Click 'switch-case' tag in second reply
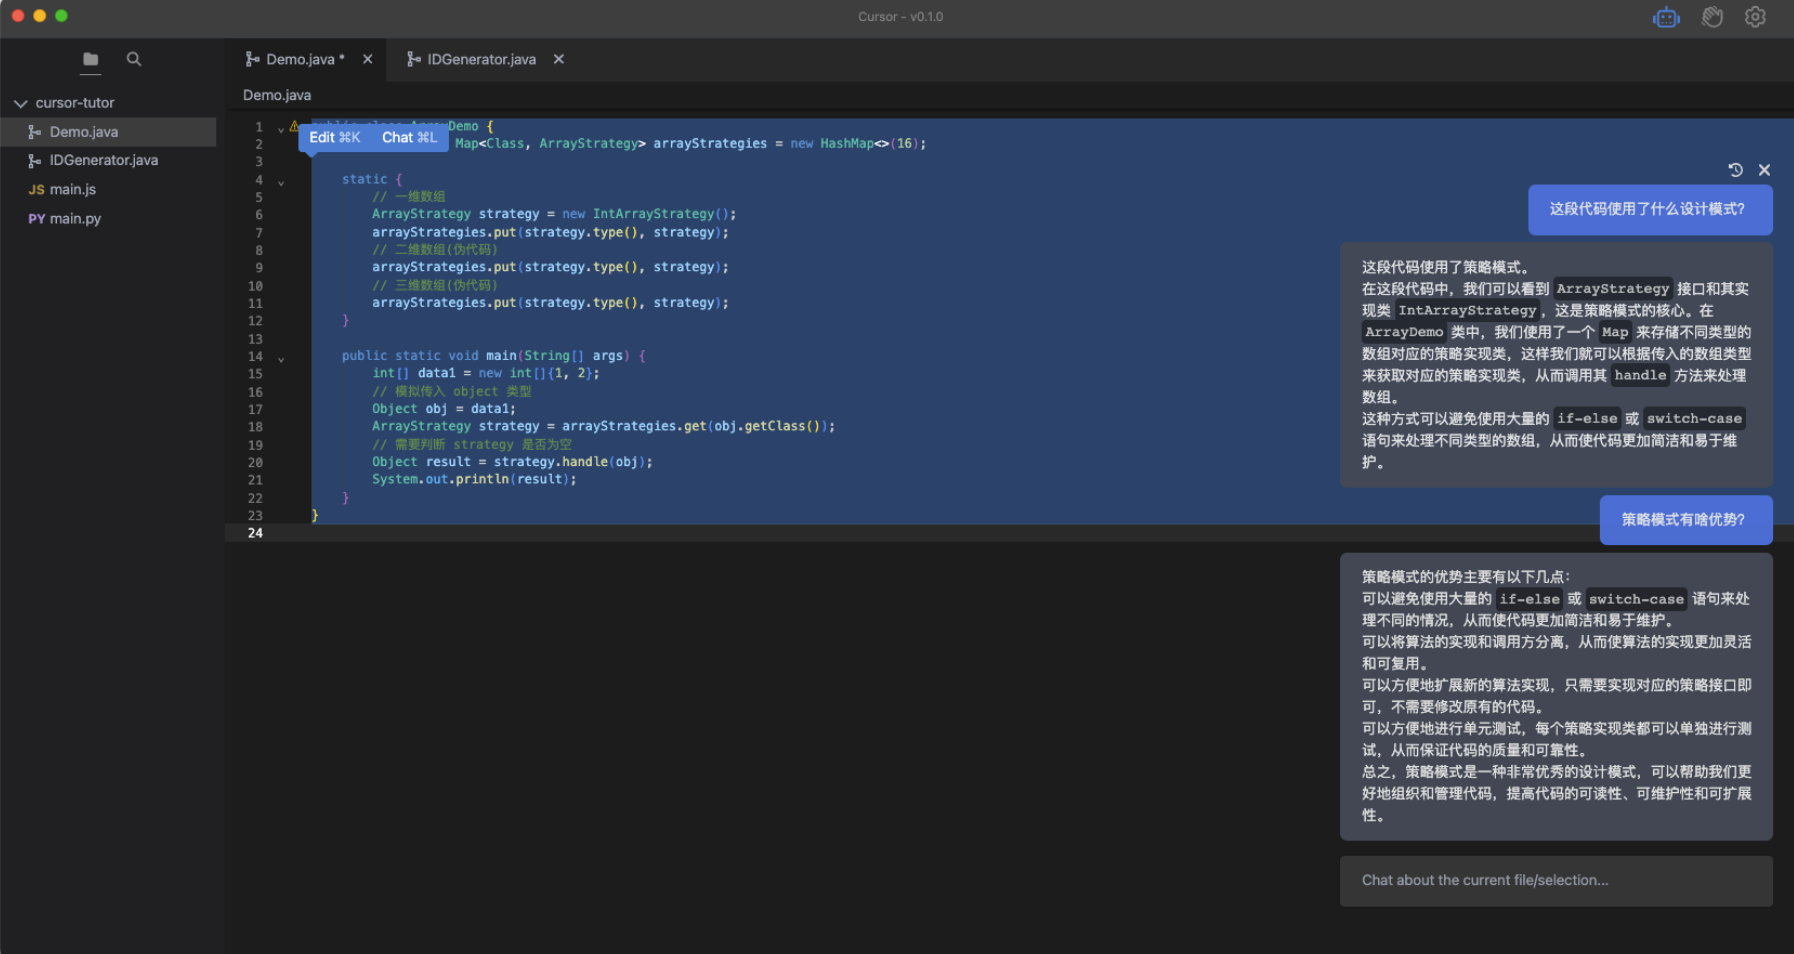 (x=1636, y=599)
